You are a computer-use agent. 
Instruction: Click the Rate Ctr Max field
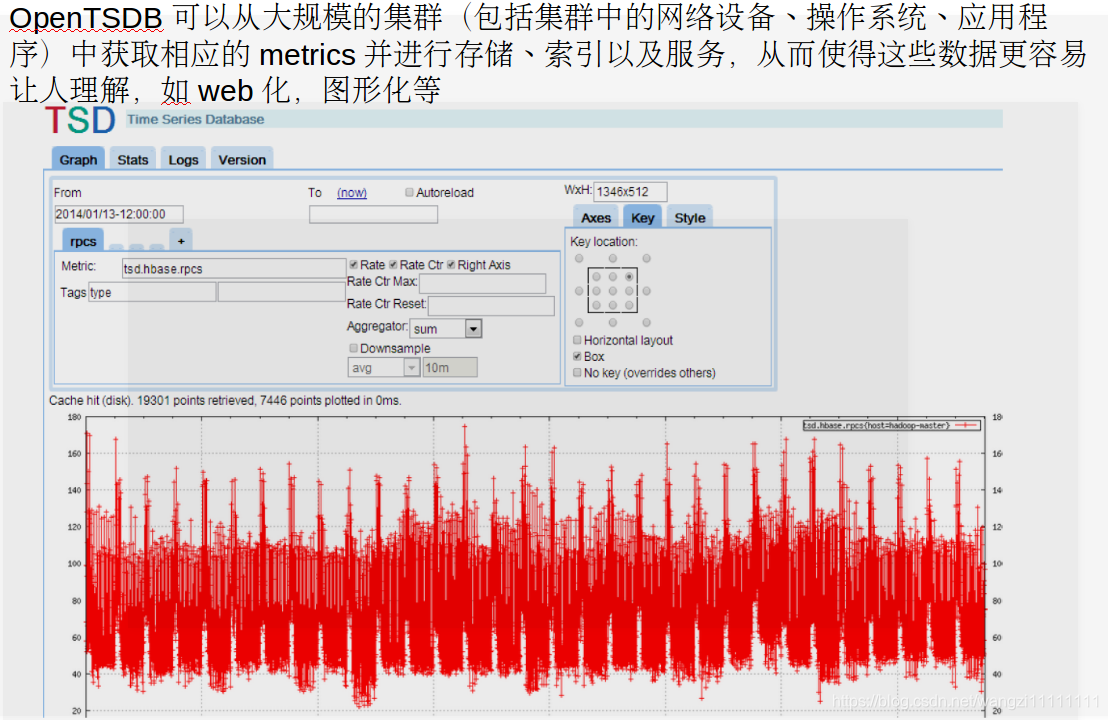pyautogui.click(x=483, y=284)
